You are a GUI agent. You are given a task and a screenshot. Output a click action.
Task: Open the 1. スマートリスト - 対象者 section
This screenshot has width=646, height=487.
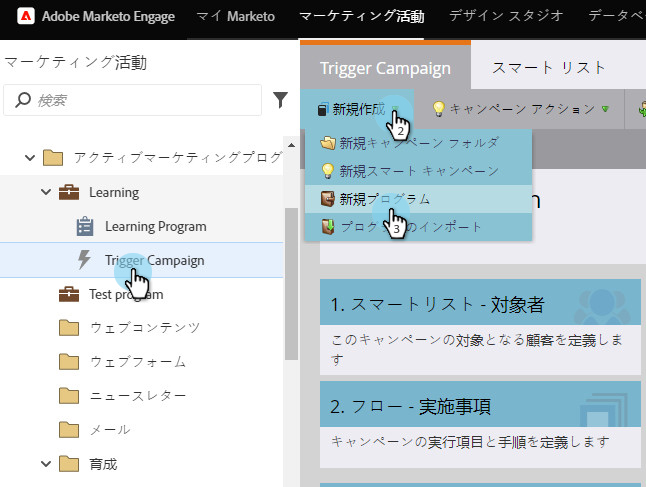(x=480, y=304)
